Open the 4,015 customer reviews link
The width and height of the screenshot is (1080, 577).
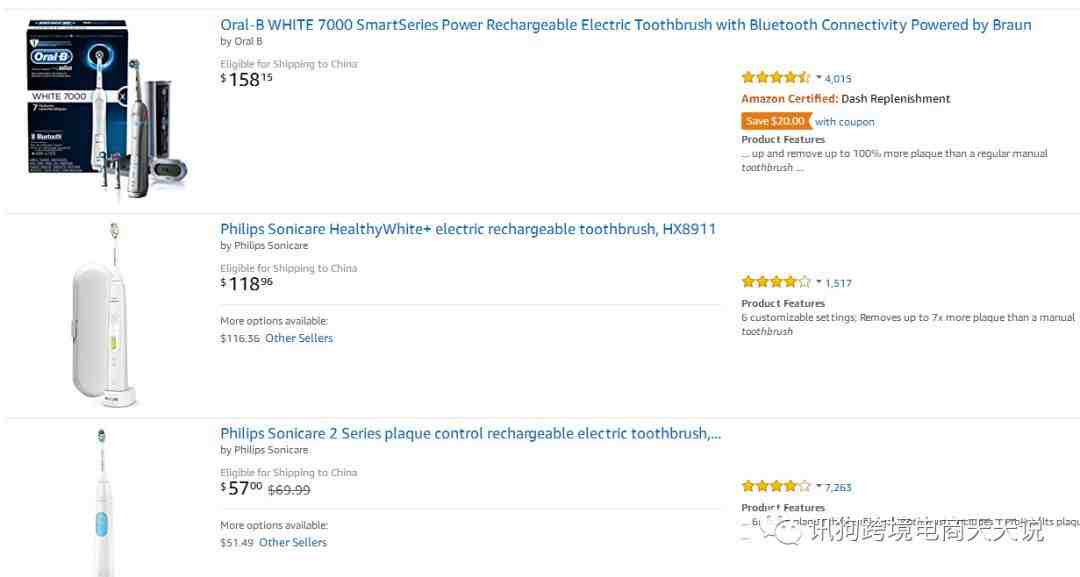coord(838,79)
